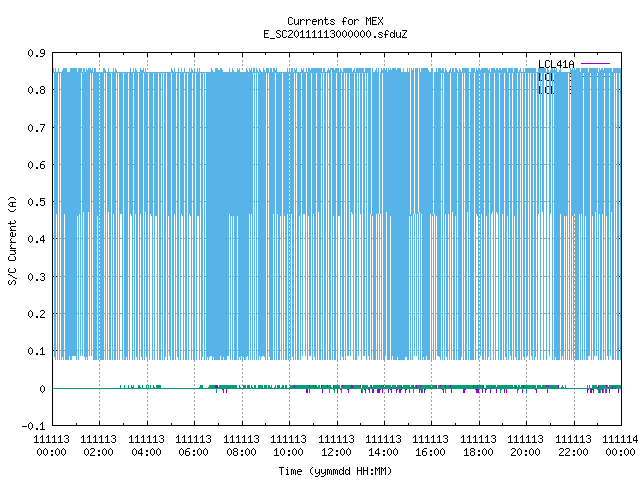Click the y-axis tick value 0
The image size is (640, 480).
coord(42,389)
